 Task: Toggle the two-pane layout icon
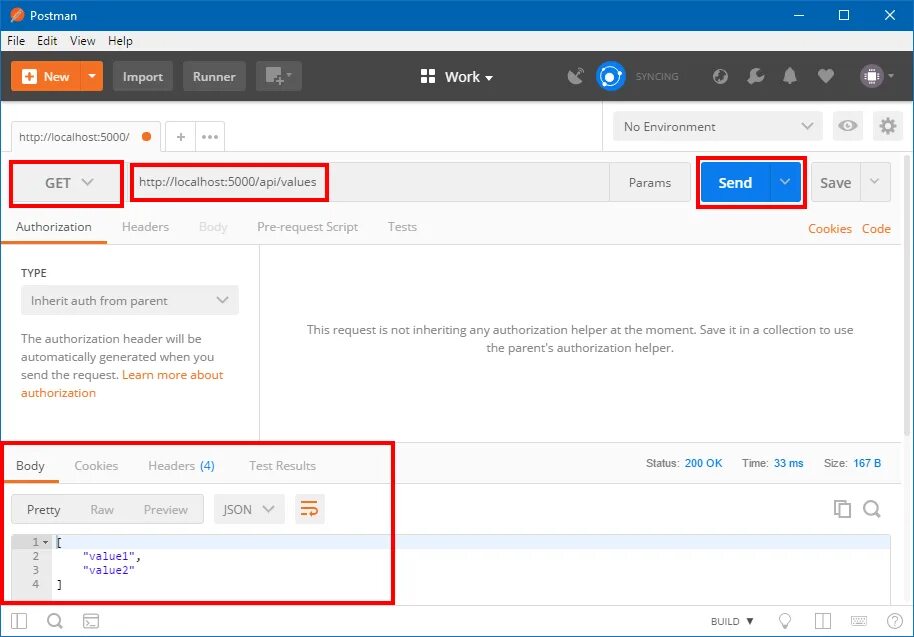tap(822, 621)
